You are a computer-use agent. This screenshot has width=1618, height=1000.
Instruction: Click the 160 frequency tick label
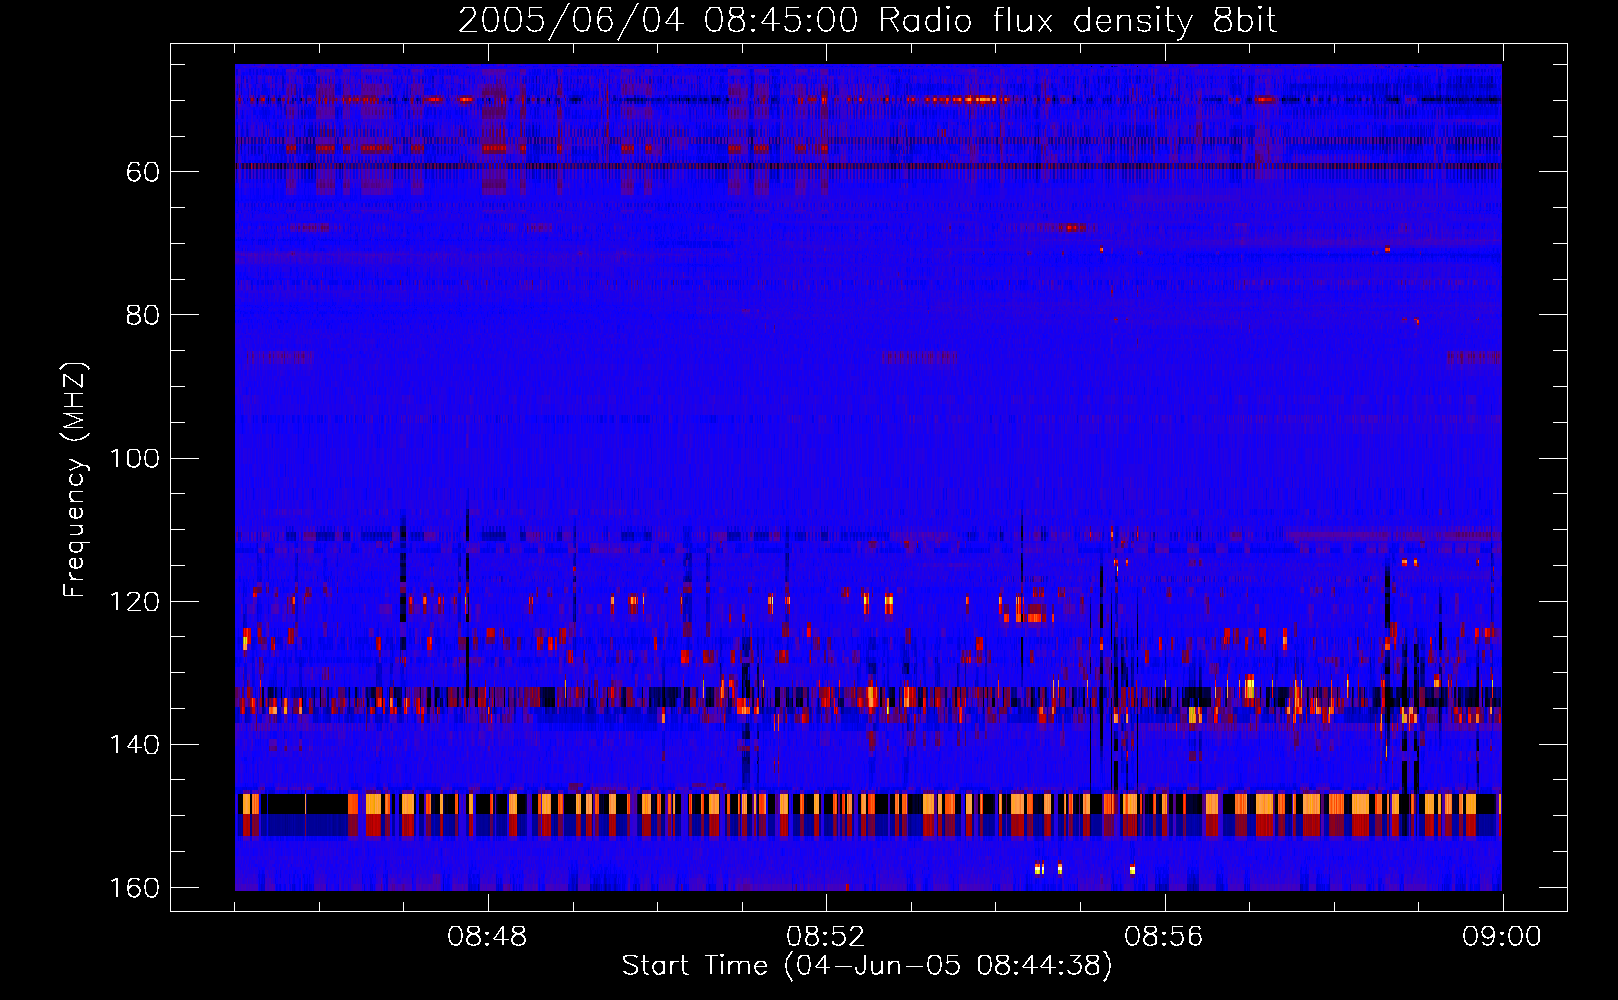[134, 888]
